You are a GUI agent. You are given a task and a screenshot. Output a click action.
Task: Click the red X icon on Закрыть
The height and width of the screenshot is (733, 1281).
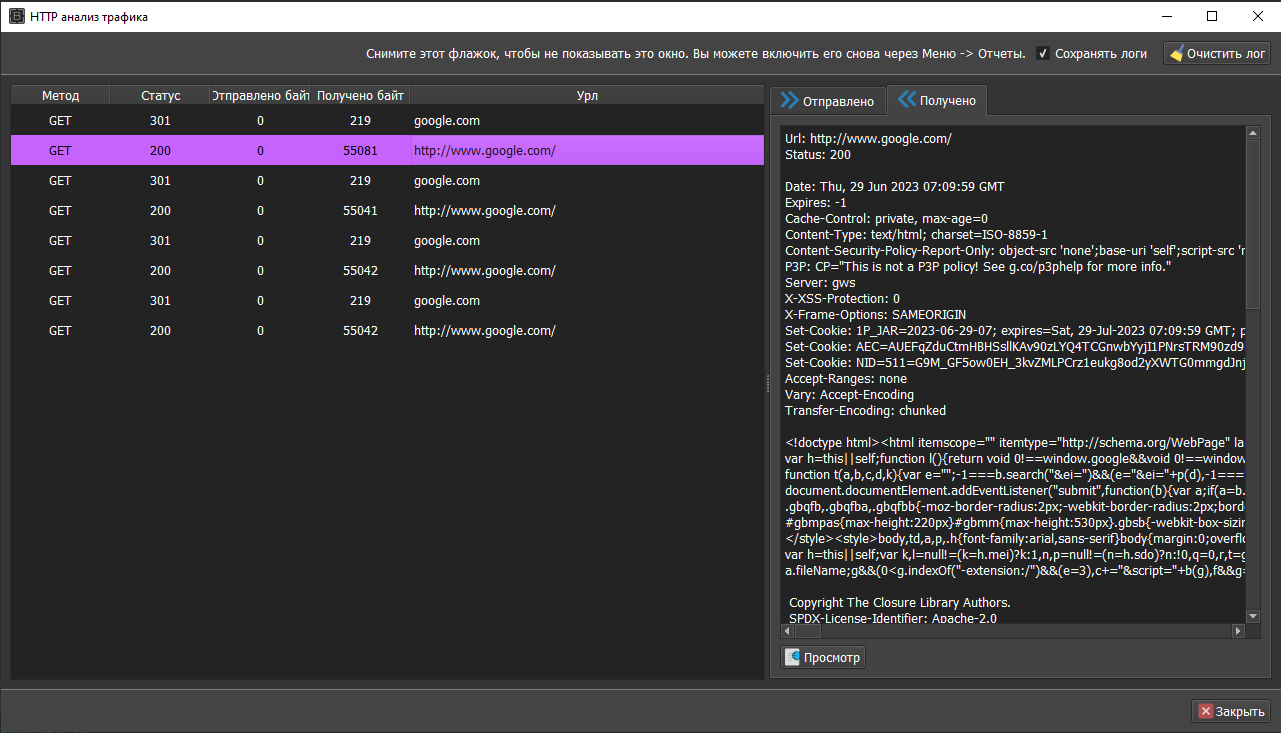pyautogui.click(x=1205, y=711)
